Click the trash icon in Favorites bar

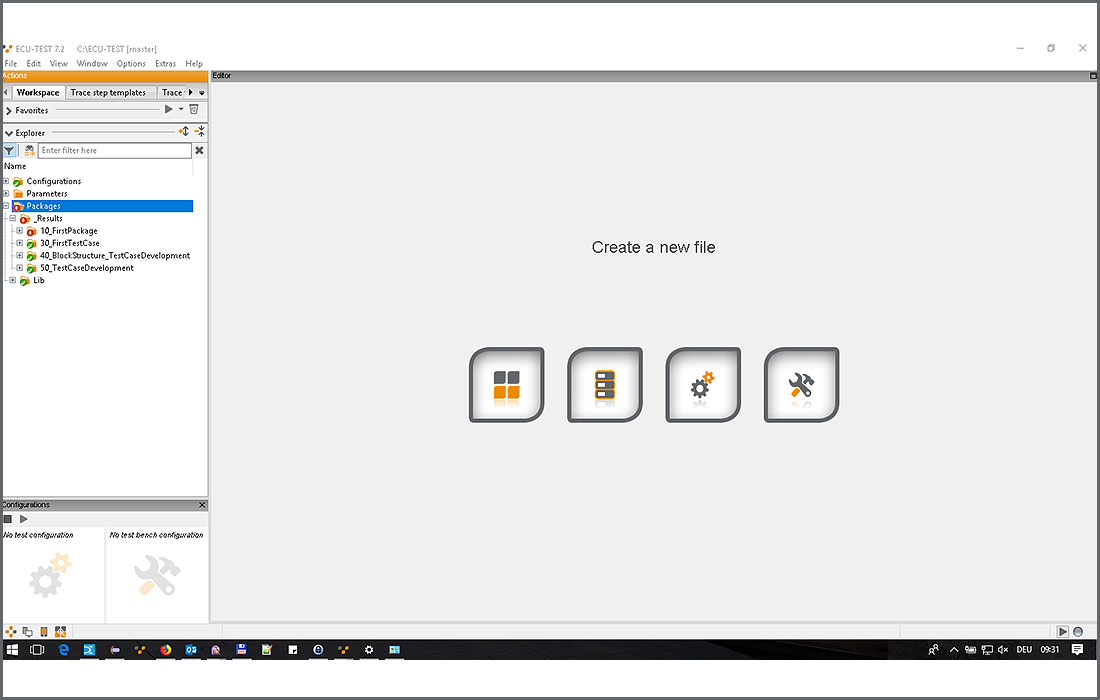click(194, 110)
